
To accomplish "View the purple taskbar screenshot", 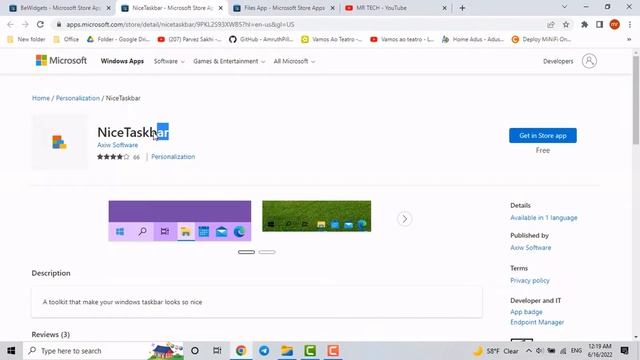I will [180, 221].
